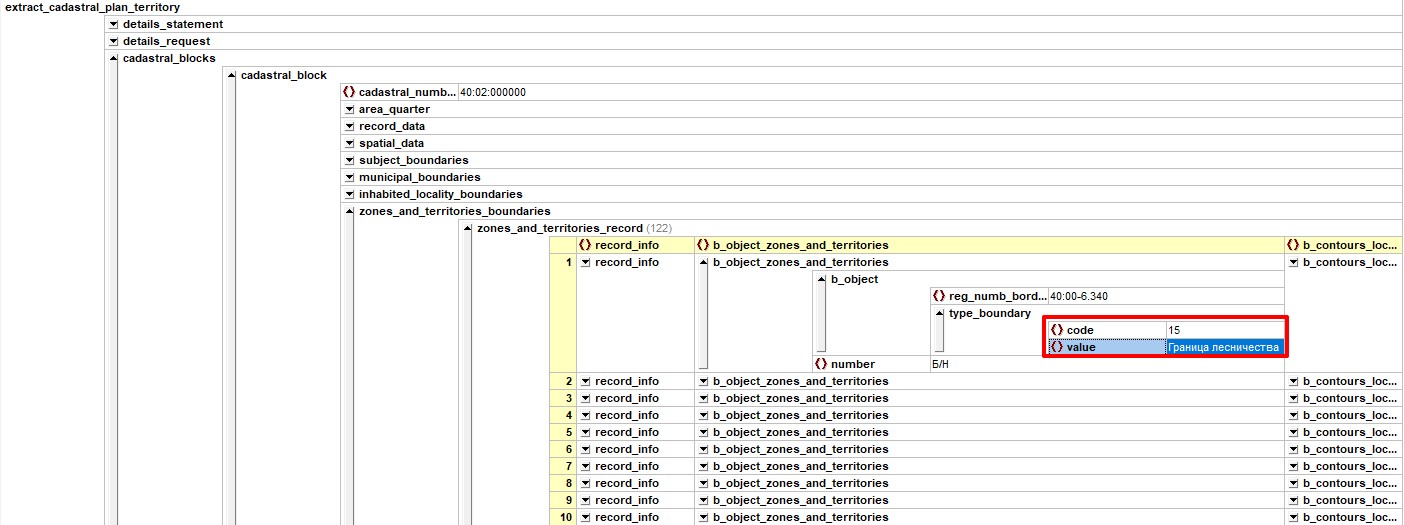Select row number 6 header
This screenshot has width=1404, height=525.
(x=563, y=449)
